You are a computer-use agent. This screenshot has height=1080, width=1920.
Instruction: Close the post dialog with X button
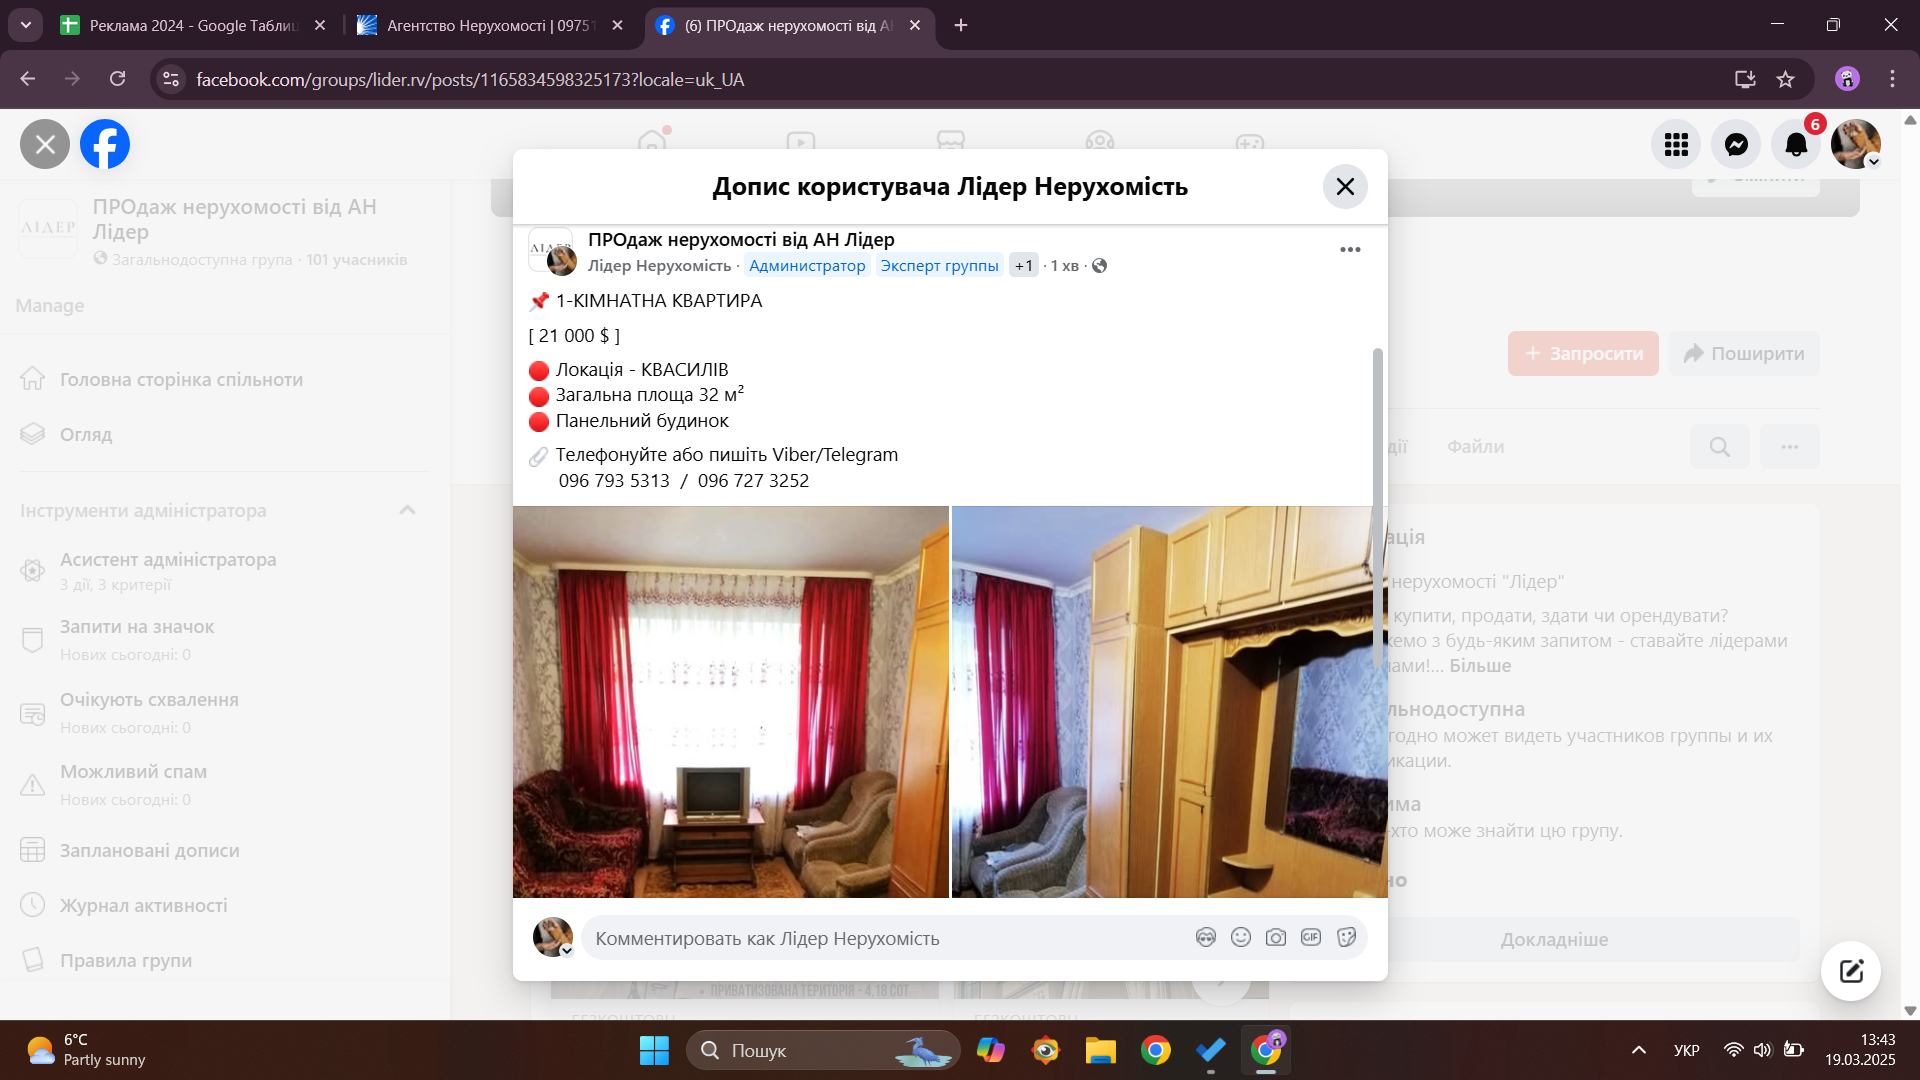pyautogui.click(x=1345, y=187)
